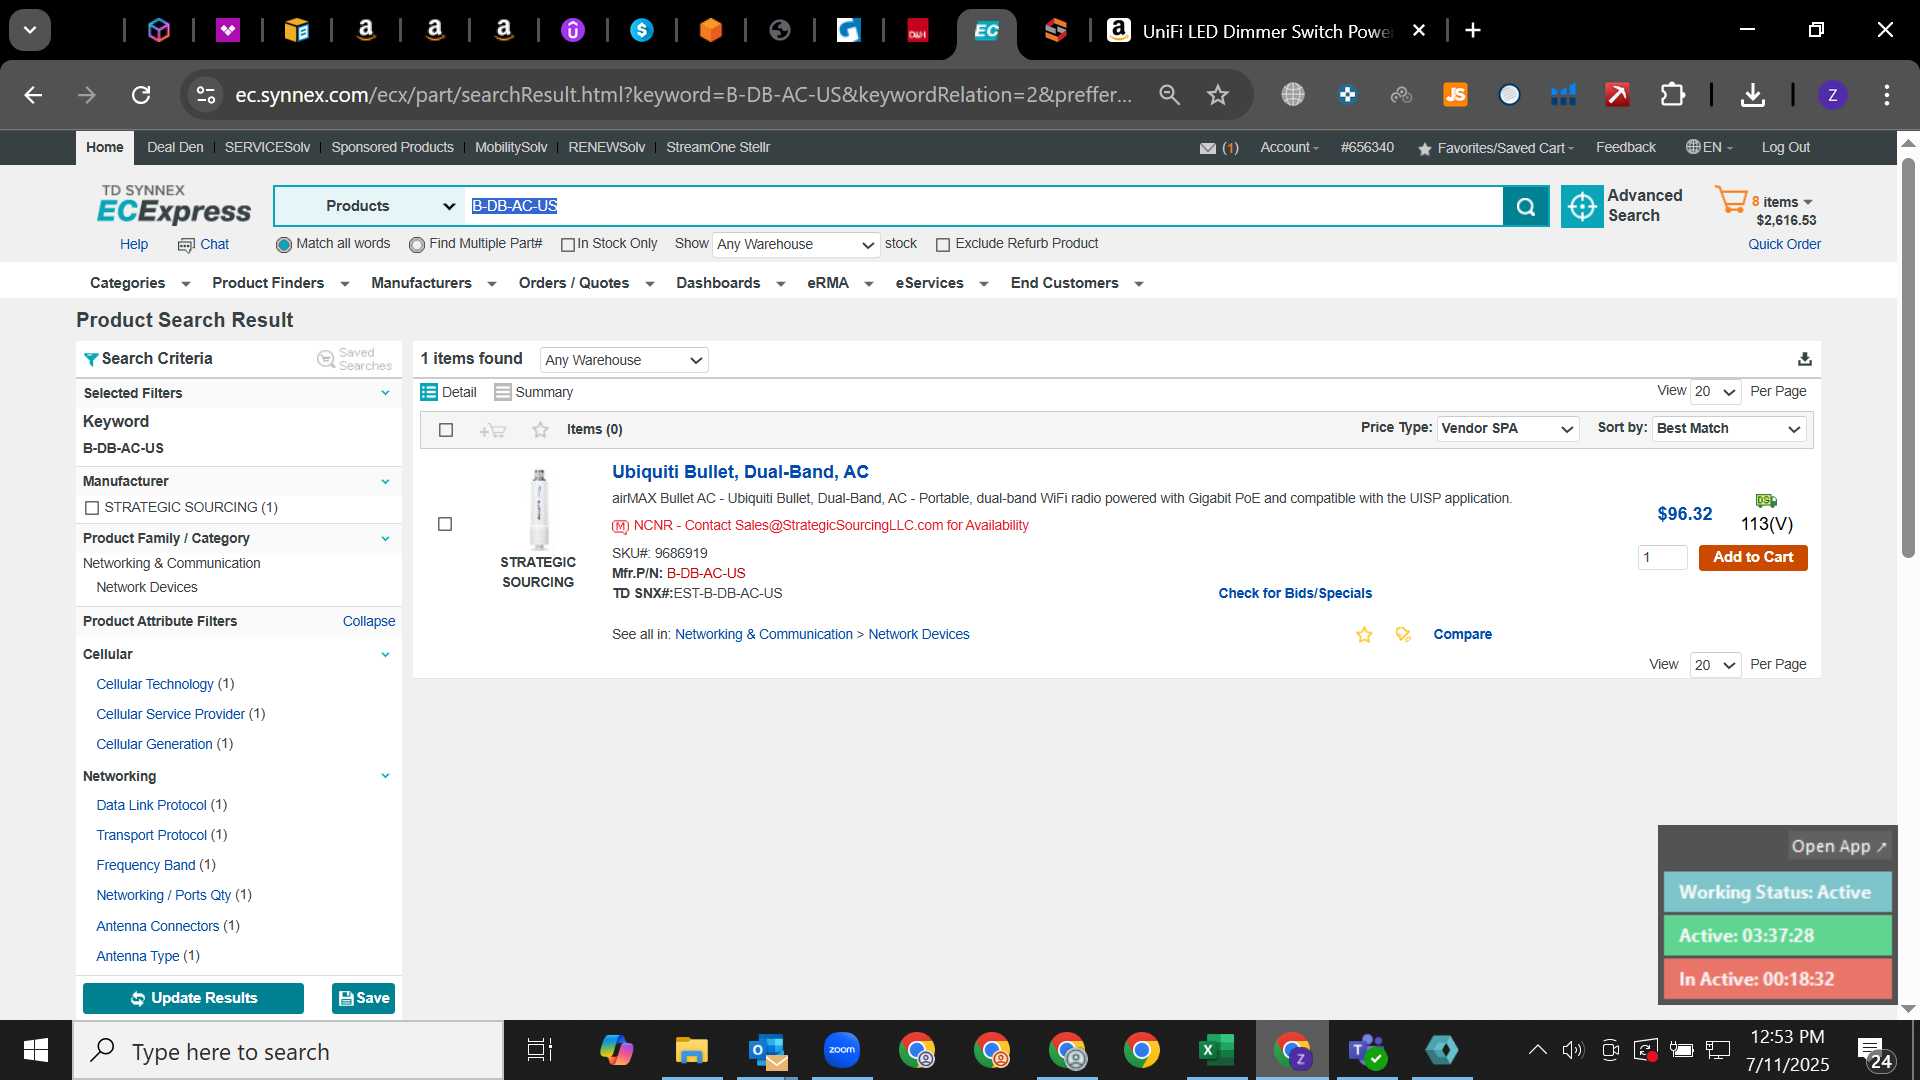1920x1080 pixels.
Task: Click the mail envelope icon in the top bar
Action: pyautogui.click(x=1208, y=148)
